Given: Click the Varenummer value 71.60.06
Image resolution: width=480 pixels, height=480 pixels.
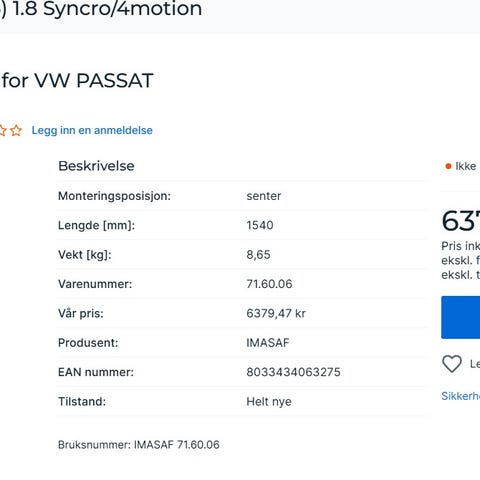Looking at the screenshot, I should click(x=269, y=284).
